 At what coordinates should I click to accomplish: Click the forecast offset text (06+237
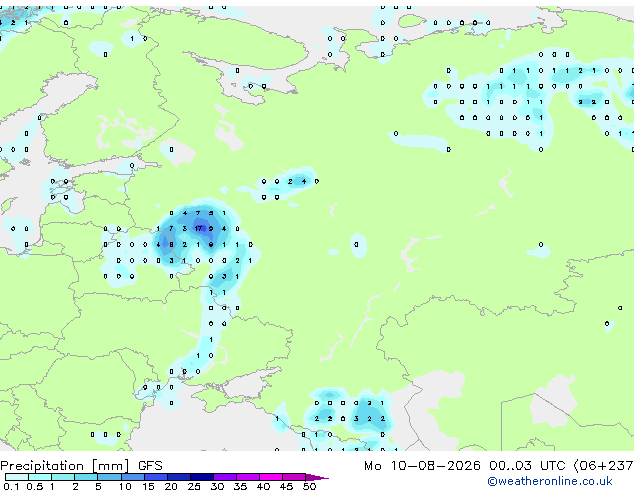coord(603,466)
